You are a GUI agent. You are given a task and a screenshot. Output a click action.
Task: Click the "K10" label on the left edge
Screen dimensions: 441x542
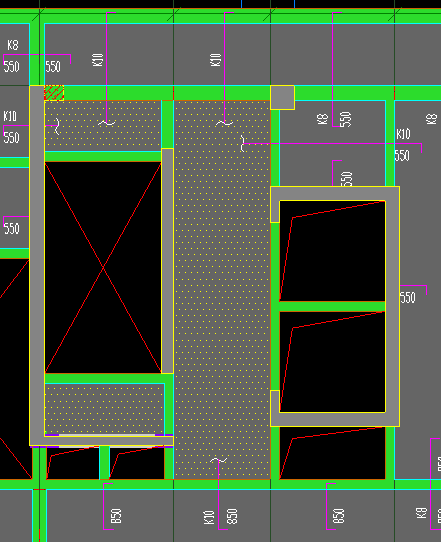pos(10,116)
